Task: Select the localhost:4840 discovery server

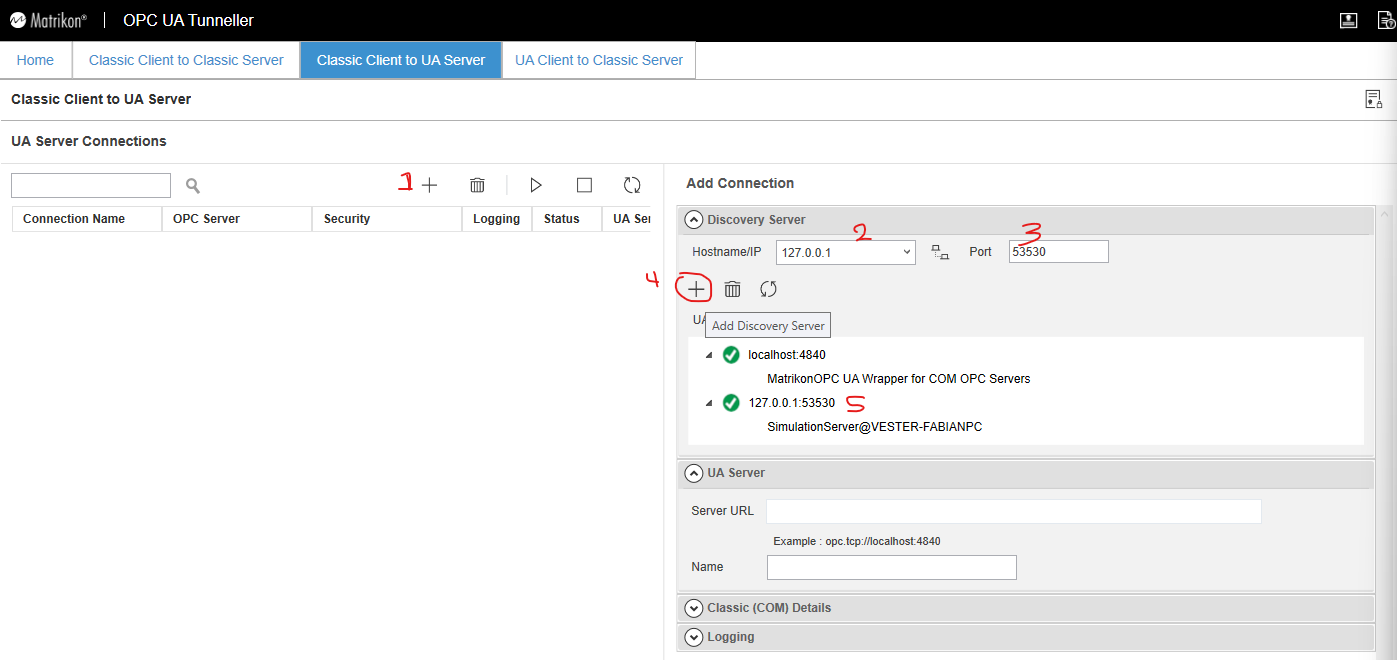Action: [x=787, y=355]
